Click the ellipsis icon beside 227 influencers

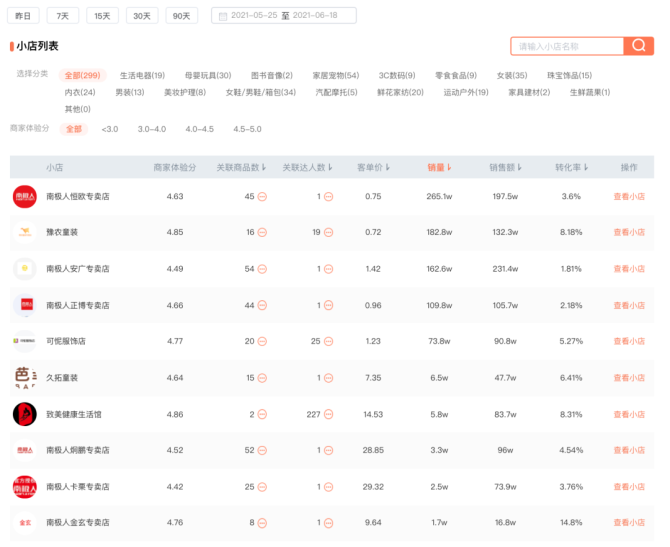(x=328, y=415)
